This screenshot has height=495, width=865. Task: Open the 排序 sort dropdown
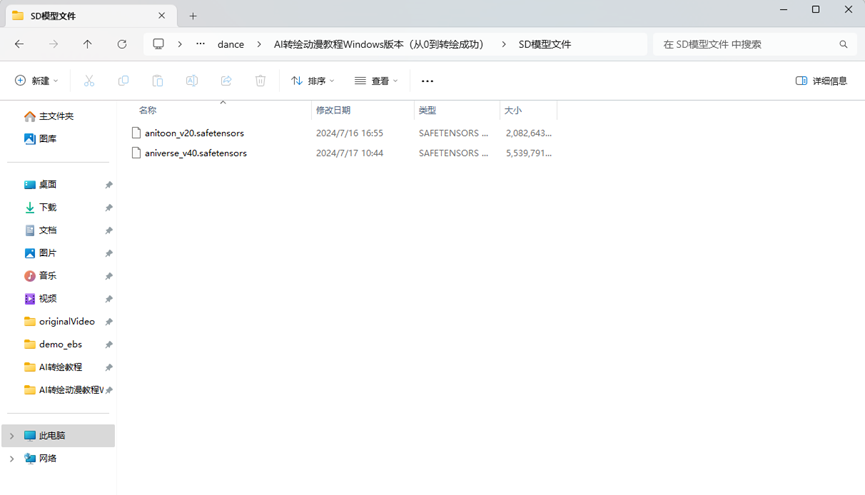tap(312, 81)
